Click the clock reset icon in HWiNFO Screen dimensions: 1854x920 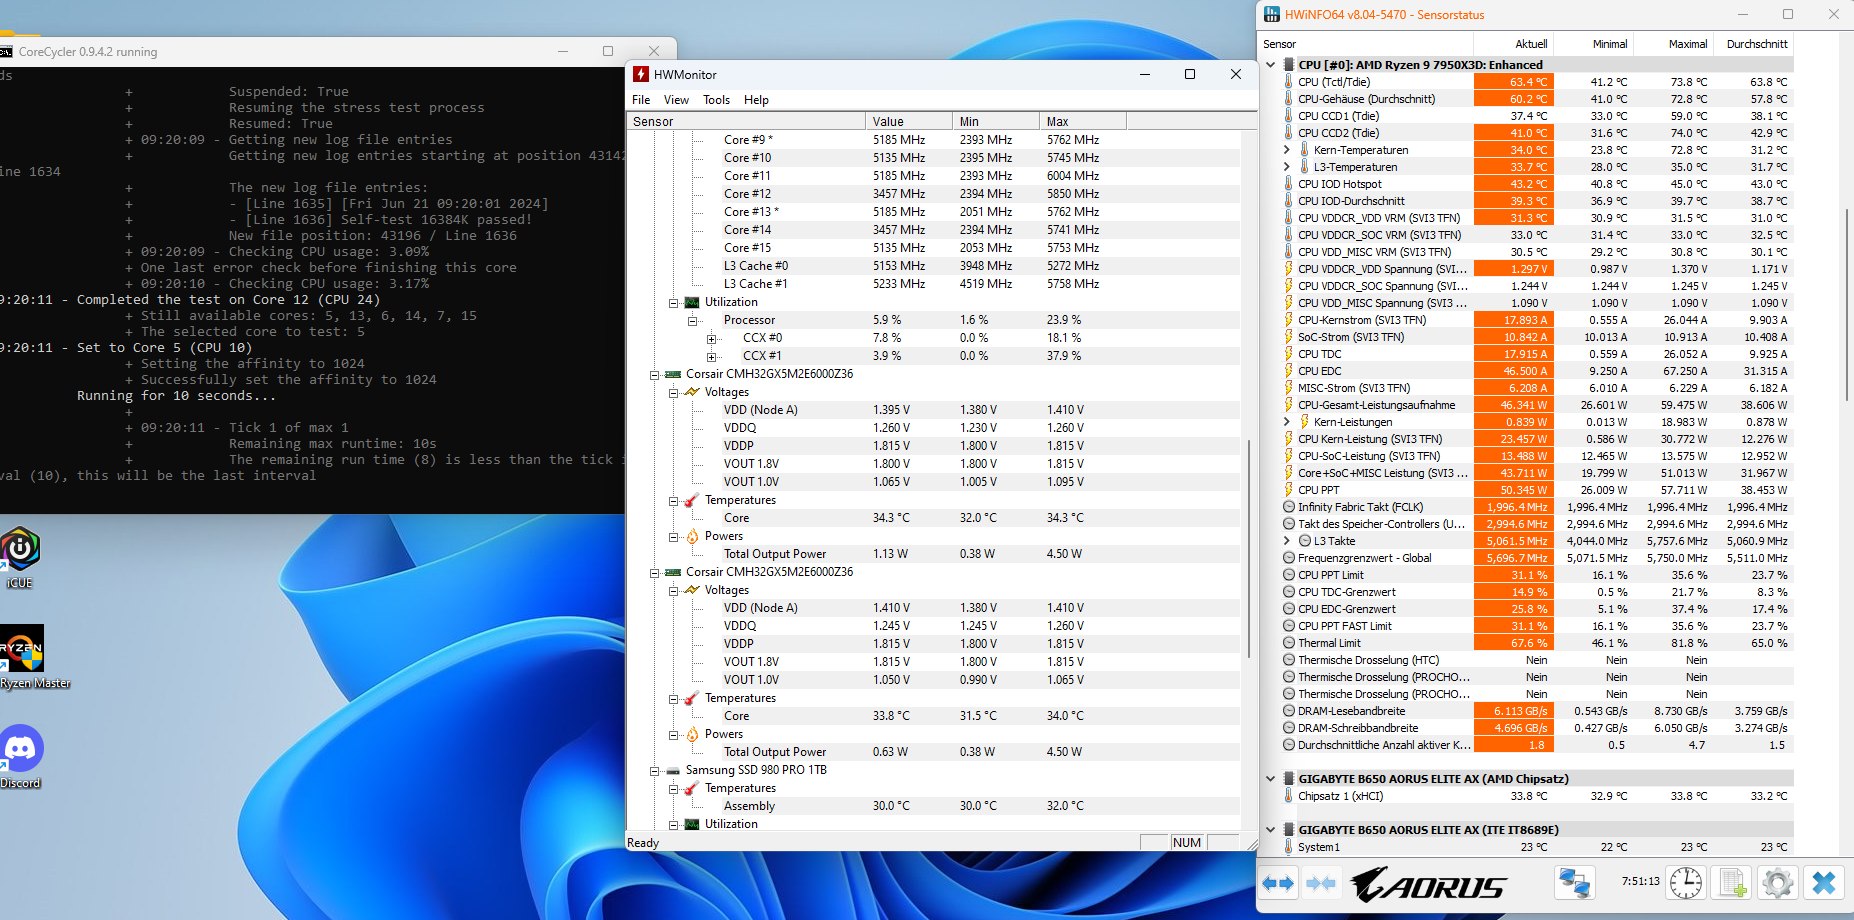tap(1686, 883)
